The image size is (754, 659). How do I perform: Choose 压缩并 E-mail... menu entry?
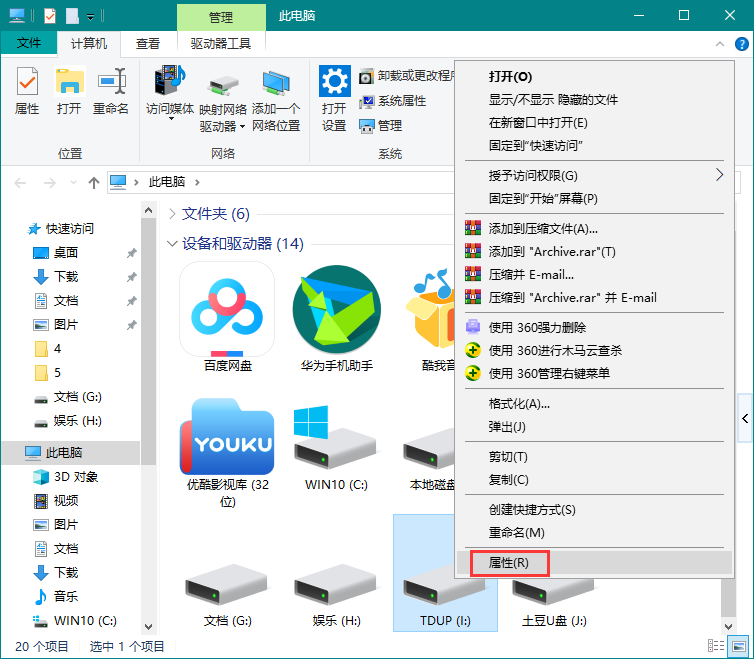tap(594, 275)
